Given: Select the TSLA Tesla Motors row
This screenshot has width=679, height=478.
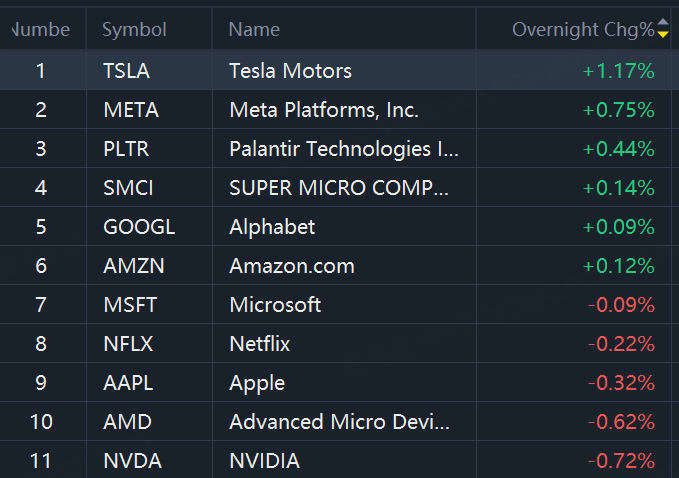Looking at the screenshot, I should tap(336, 71).
